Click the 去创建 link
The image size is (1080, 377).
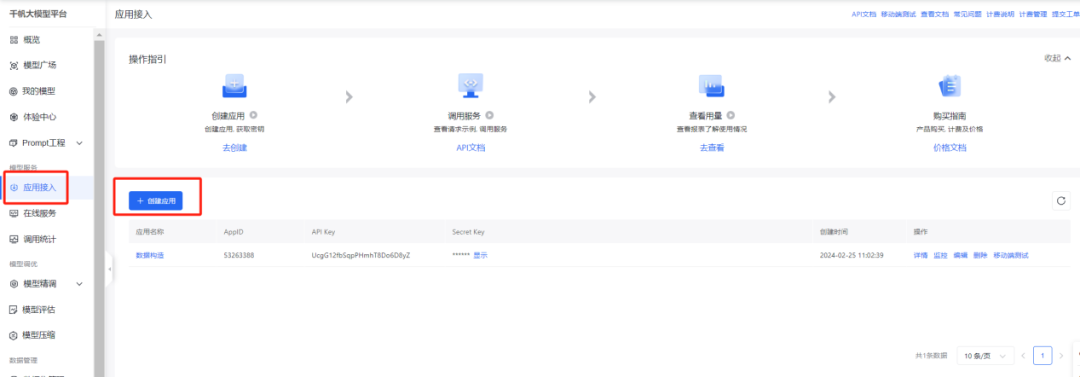pos(234,147)
